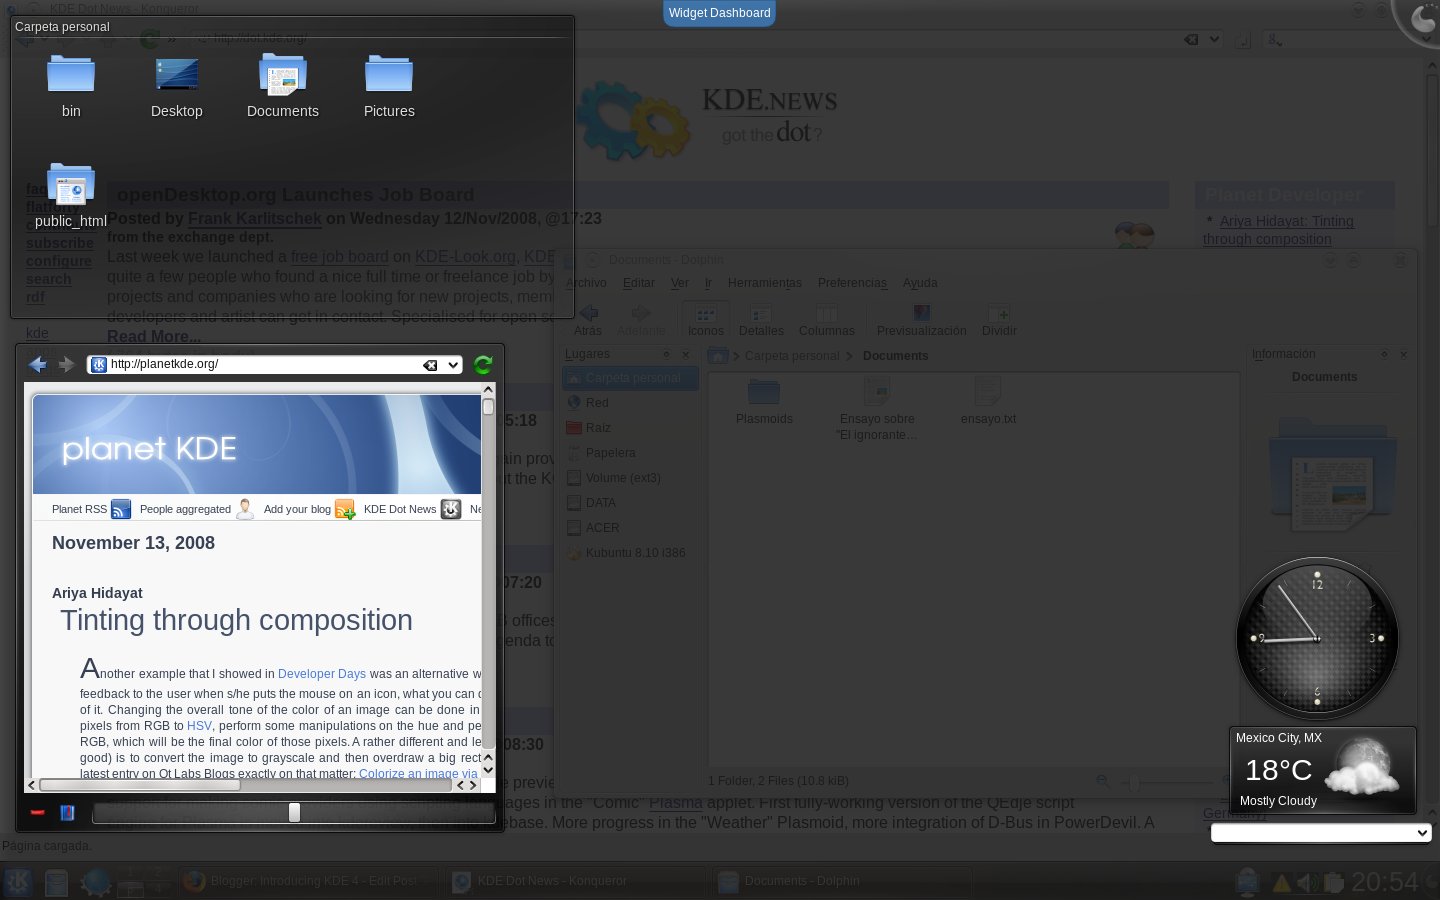
Task: Open the Herramientas menu in Dolphin
Action: [x=765, y=283]
